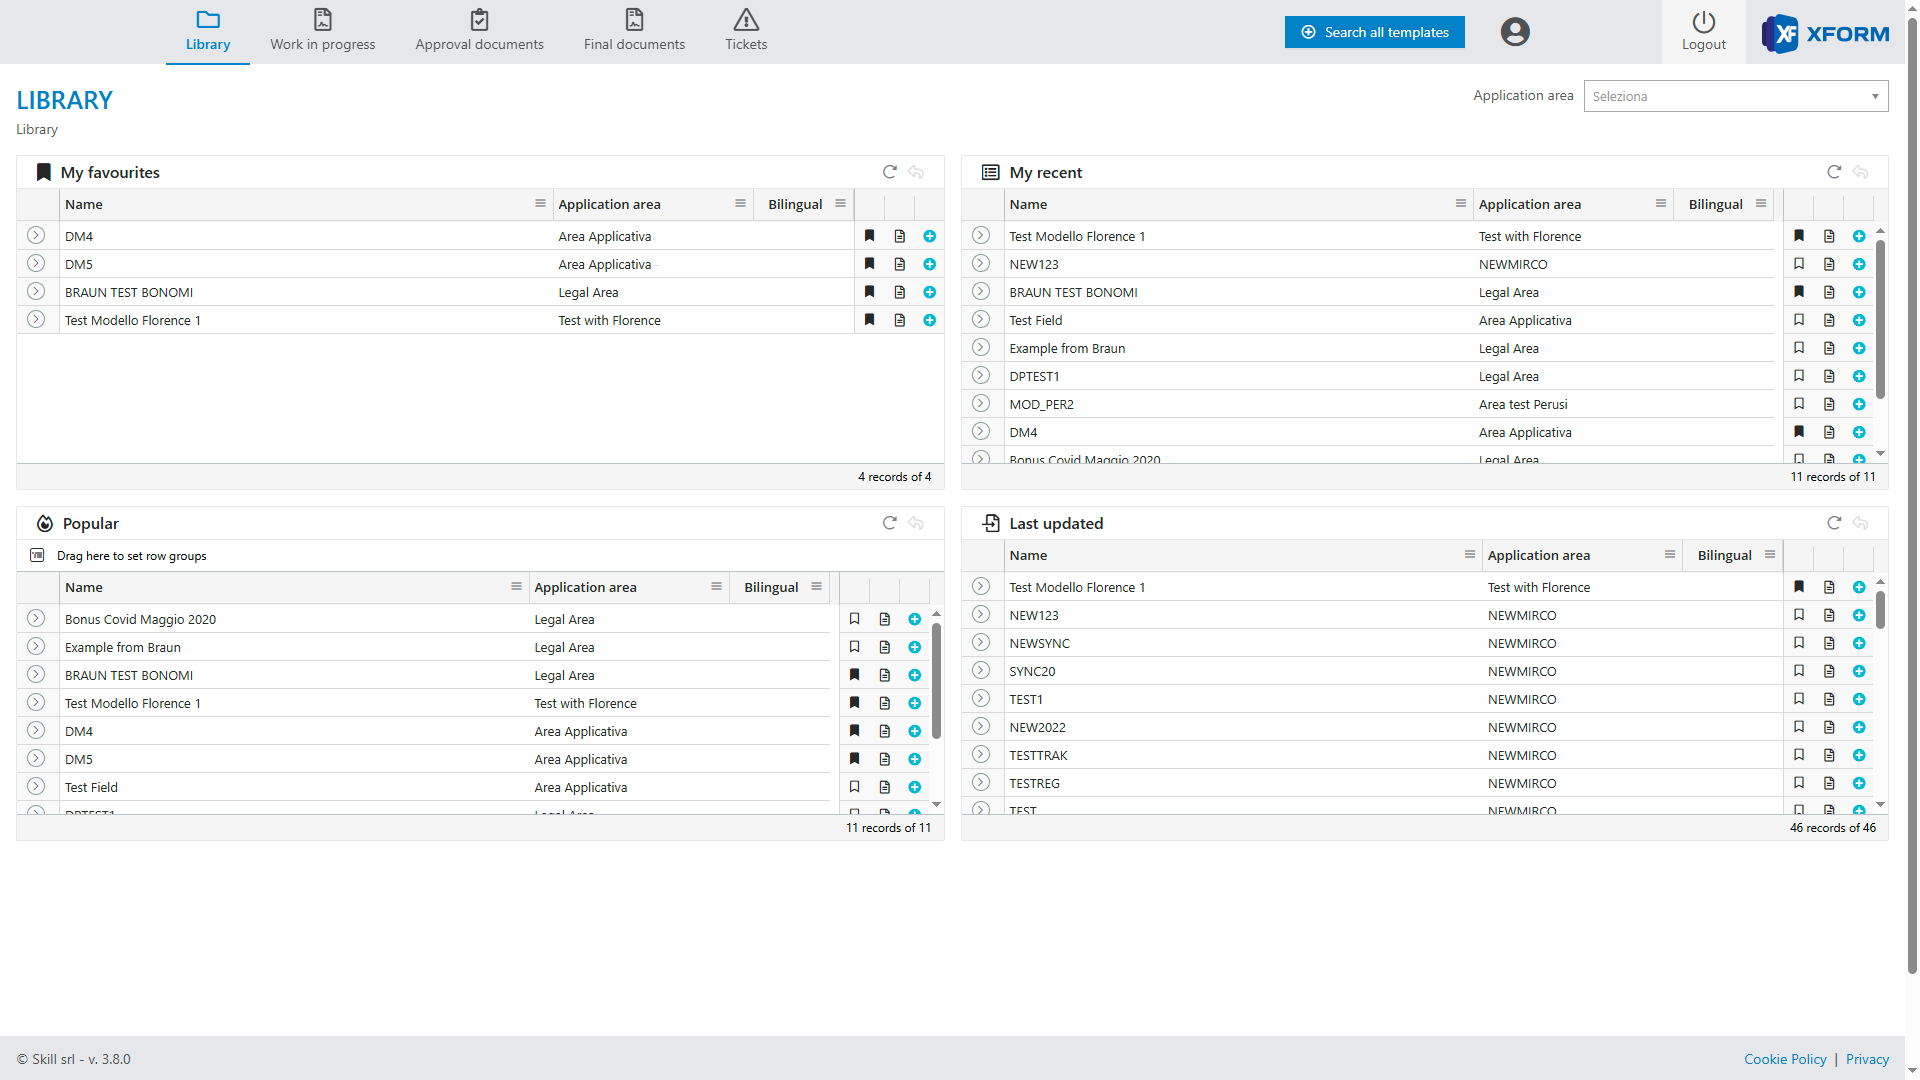Log out using Logout button
The height and width of the screenshot is (1080, 1920).
(x=1704, y=32)
